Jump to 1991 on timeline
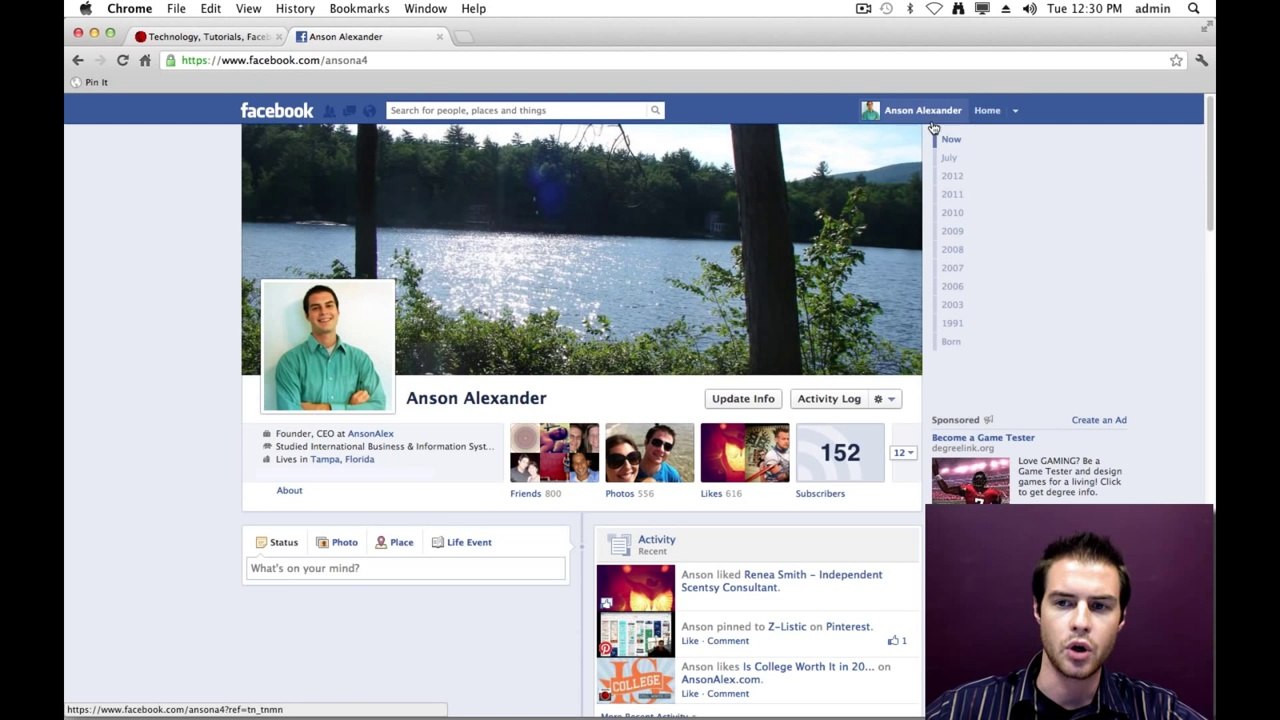This screenshot has width=1280, height=720. 952,323
